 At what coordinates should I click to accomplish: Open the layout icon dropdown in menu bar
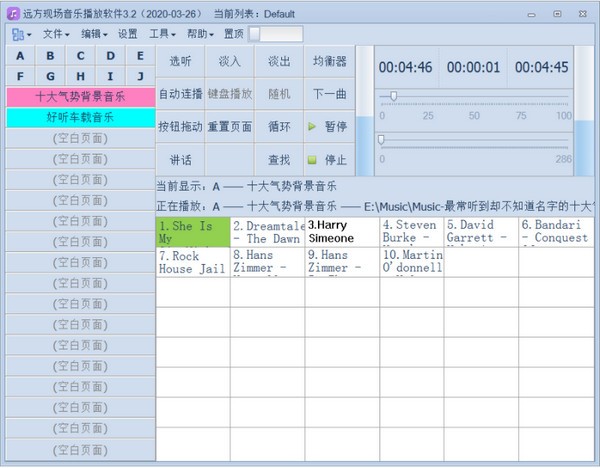[21, 34]
